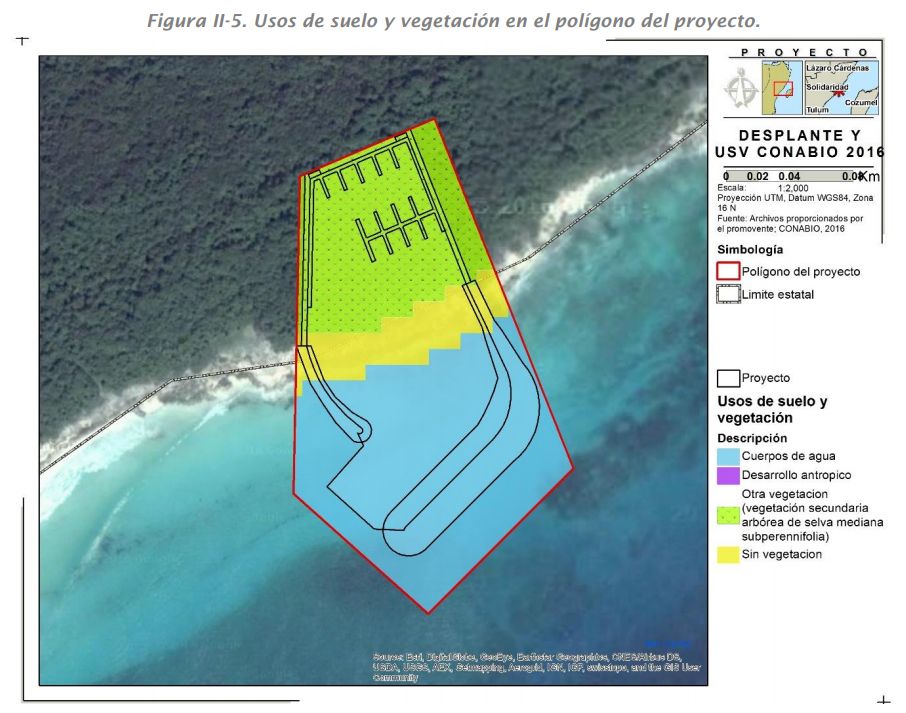
Task: Select the green Otra vegetacion swatch
Action: pyautogui.click(x=727, y=515)
